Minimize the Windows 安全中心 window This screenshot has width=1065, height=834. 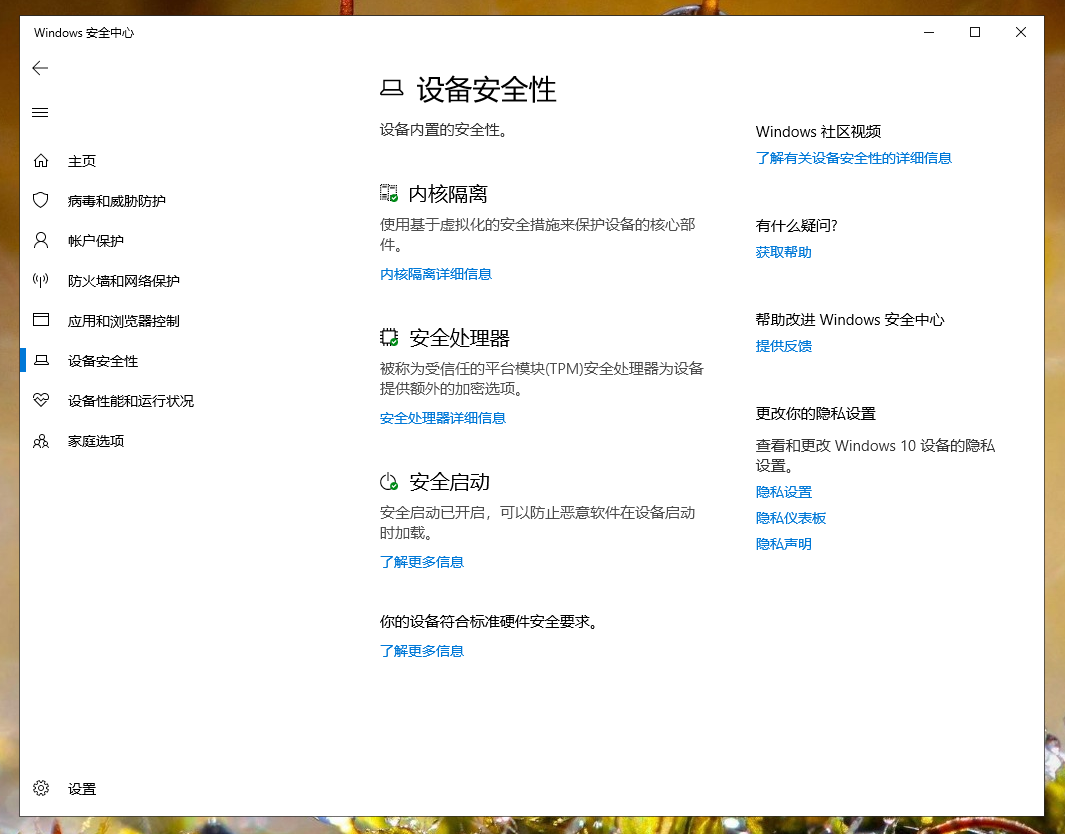(929, 32)
